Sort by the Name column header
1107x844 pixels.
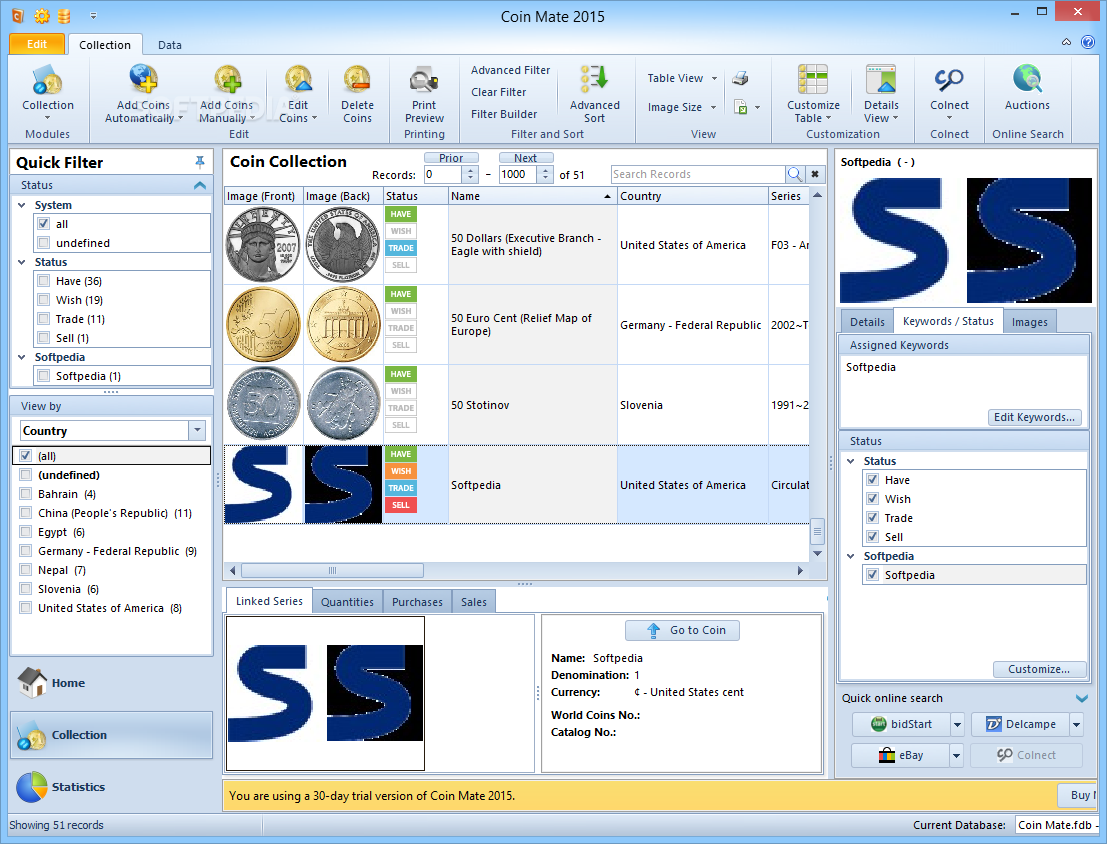click(532, 196)
